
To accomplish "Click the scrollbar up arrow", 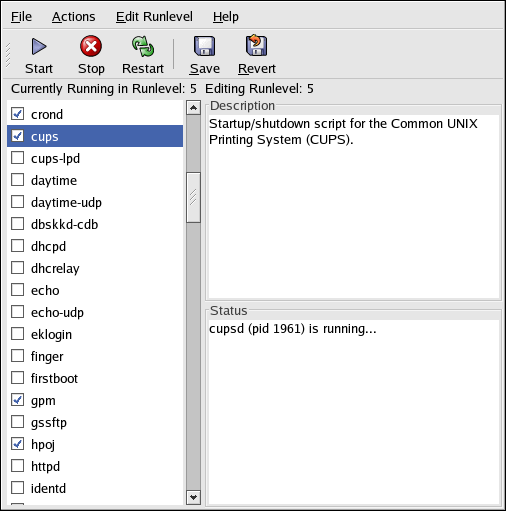I will [193, 108].
